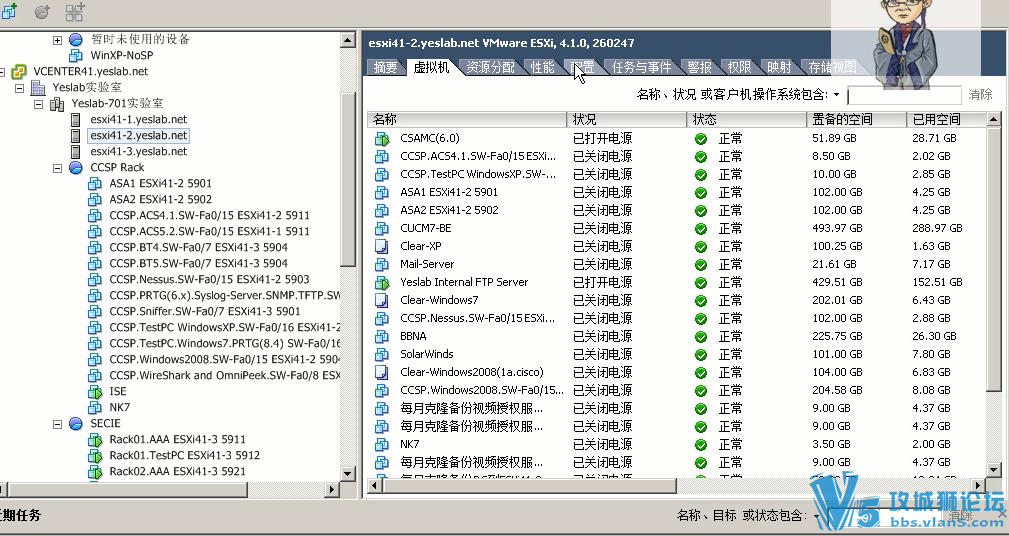This screenshot has width=1009, height=536.
Task: Select Rack02.AAA ESXi41-3 5921 tree item
Action: tap(177, 471)
